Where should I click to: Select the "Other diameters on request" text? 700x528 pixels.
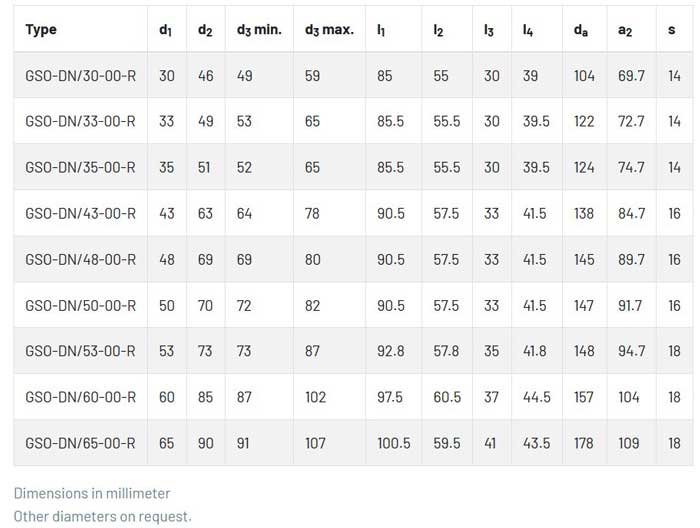(x=102, y=516)
